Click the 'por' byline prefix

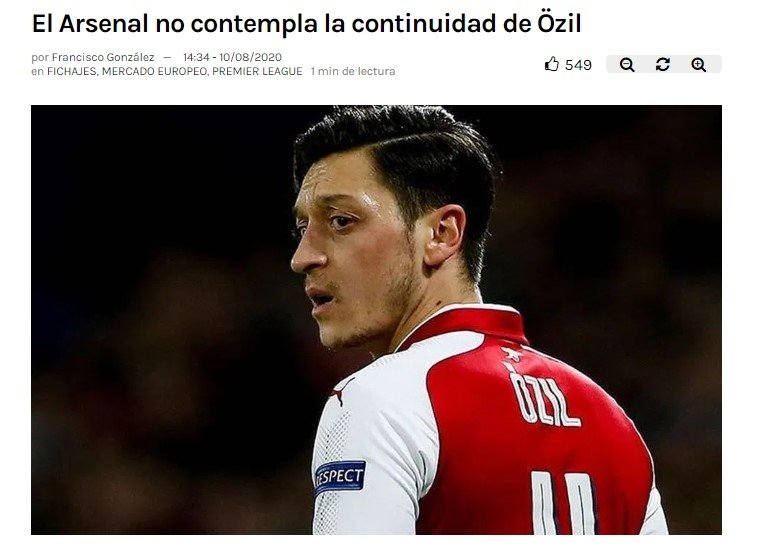click(40, 58)
